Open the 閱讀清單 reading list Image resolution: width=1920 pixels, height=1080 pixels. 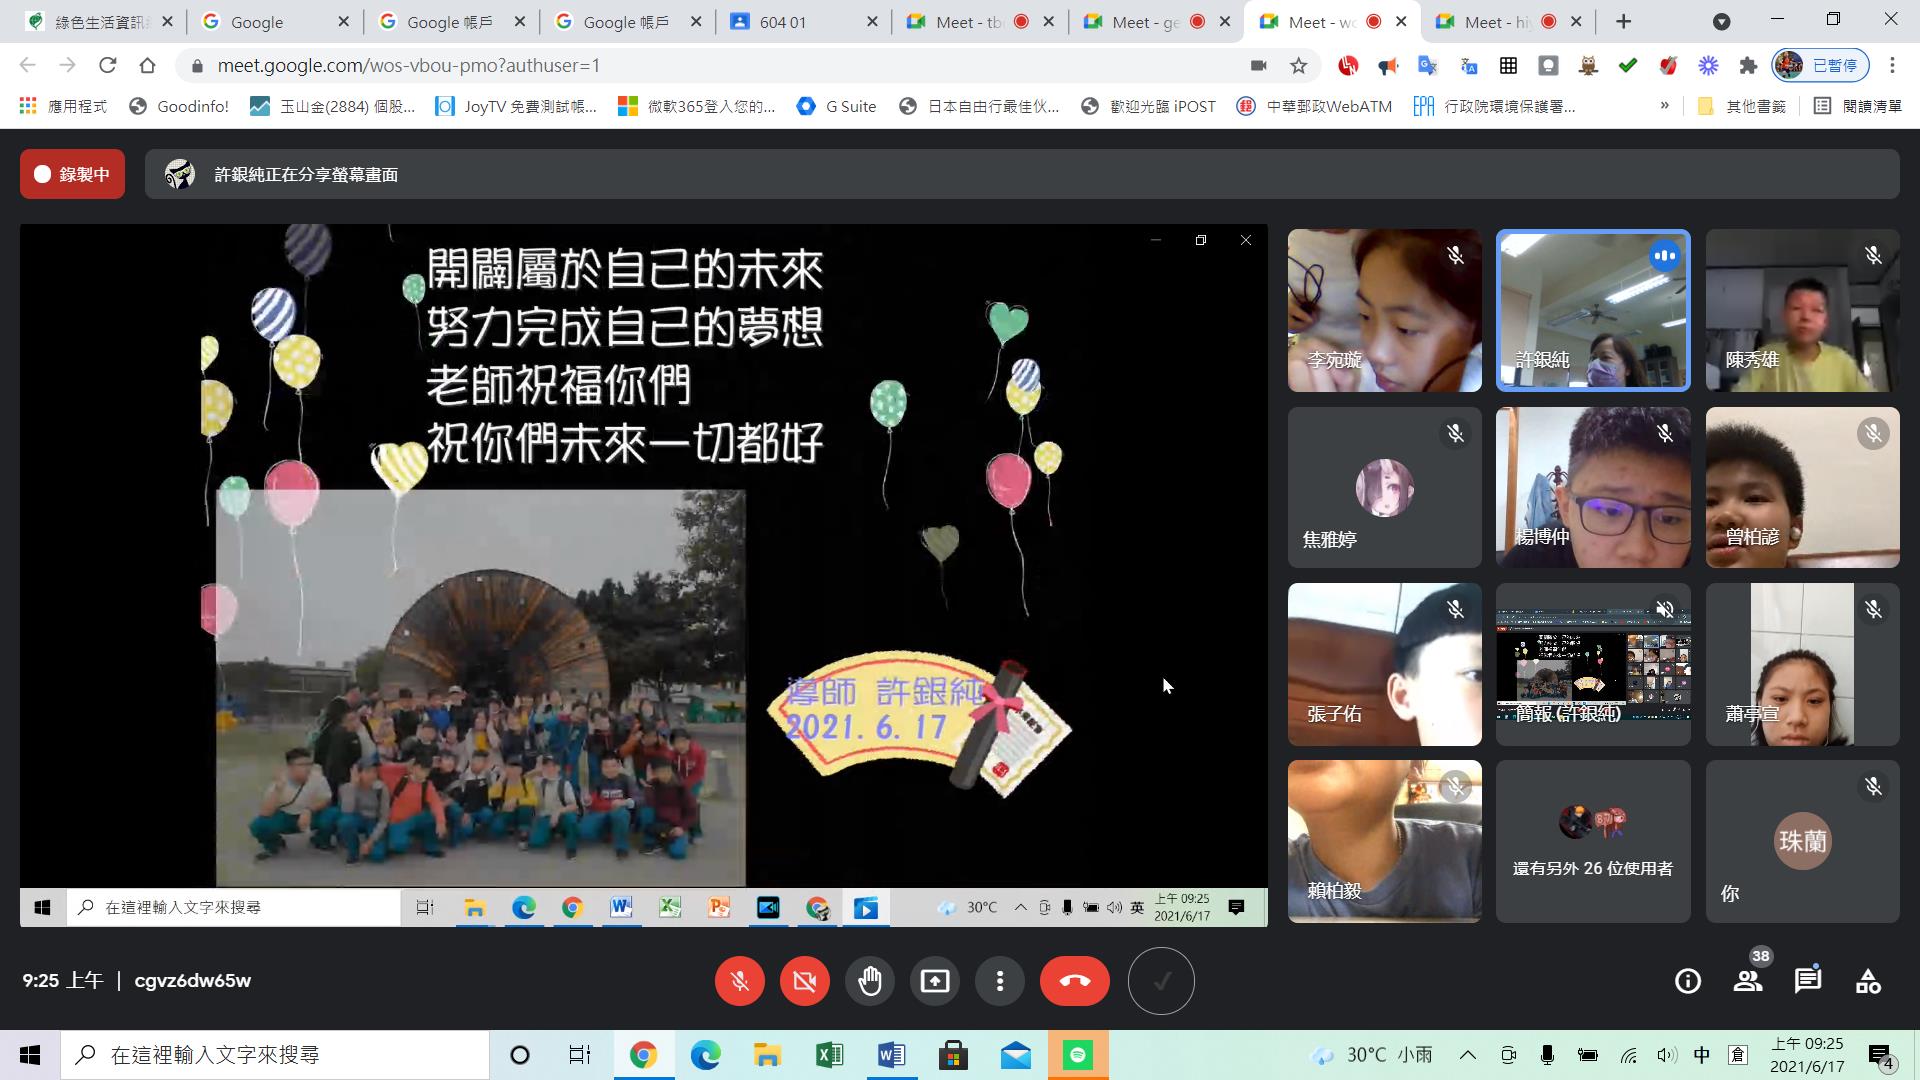tap(1858, 106)
